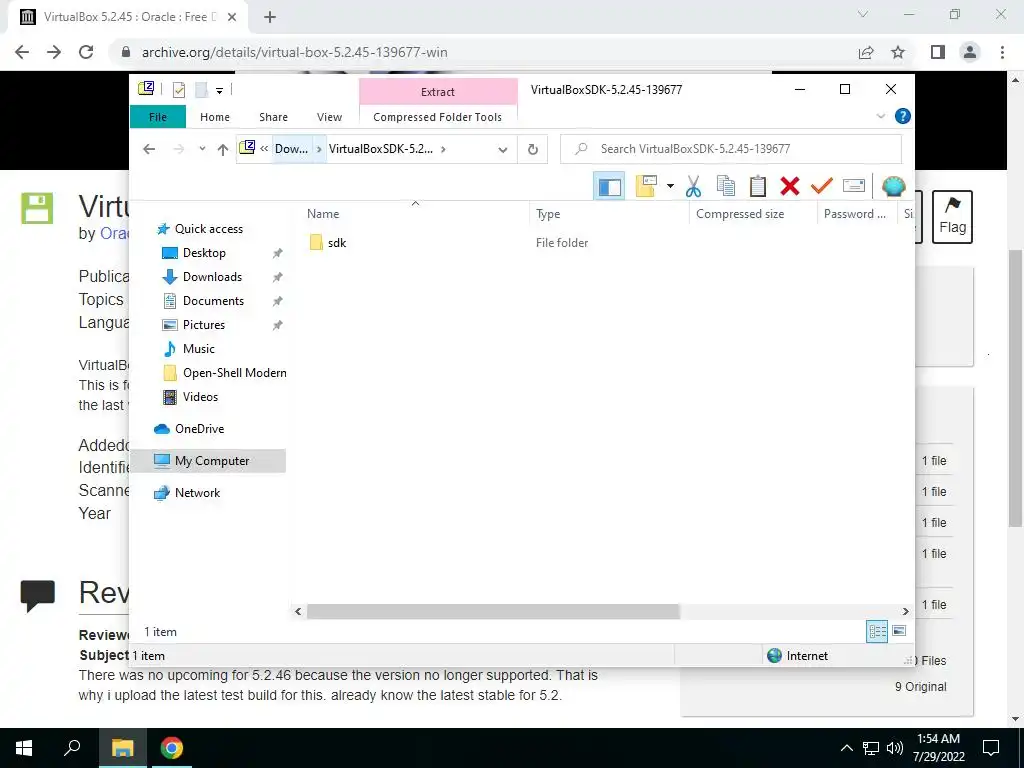Viewport: 1024px width, 768px height.
Task: Switch to Large icons view
Action: 899,631
